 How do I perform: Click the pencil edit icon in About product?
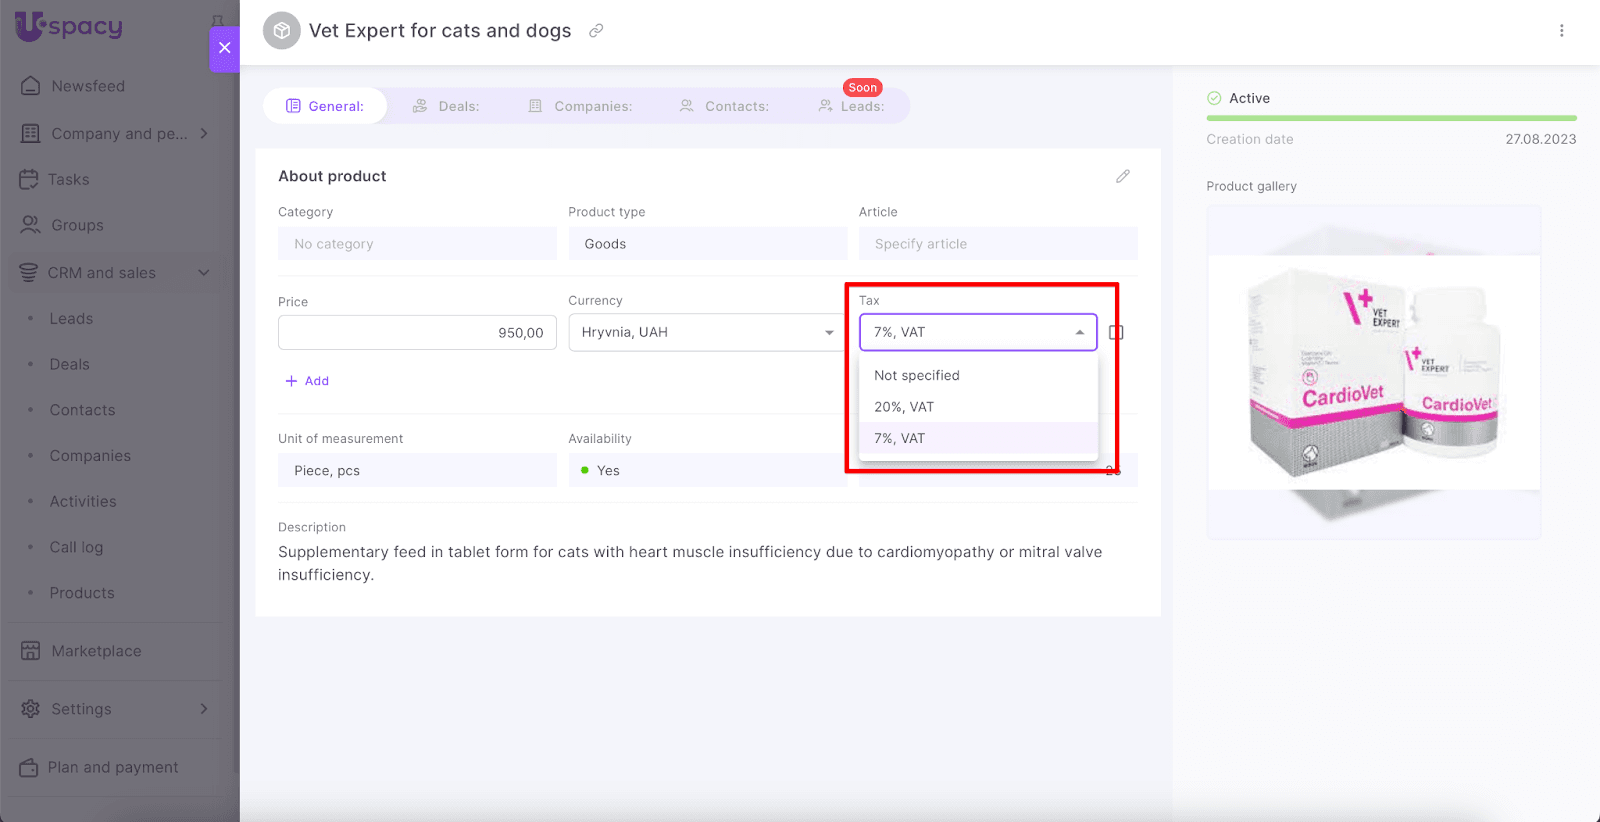point(1123,176)
